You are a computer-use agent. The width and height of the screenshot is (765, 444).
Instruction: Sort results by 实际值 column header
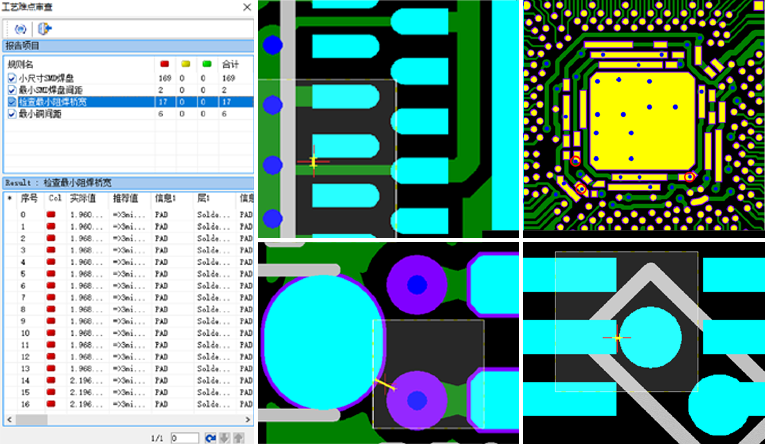coord(86,198)
